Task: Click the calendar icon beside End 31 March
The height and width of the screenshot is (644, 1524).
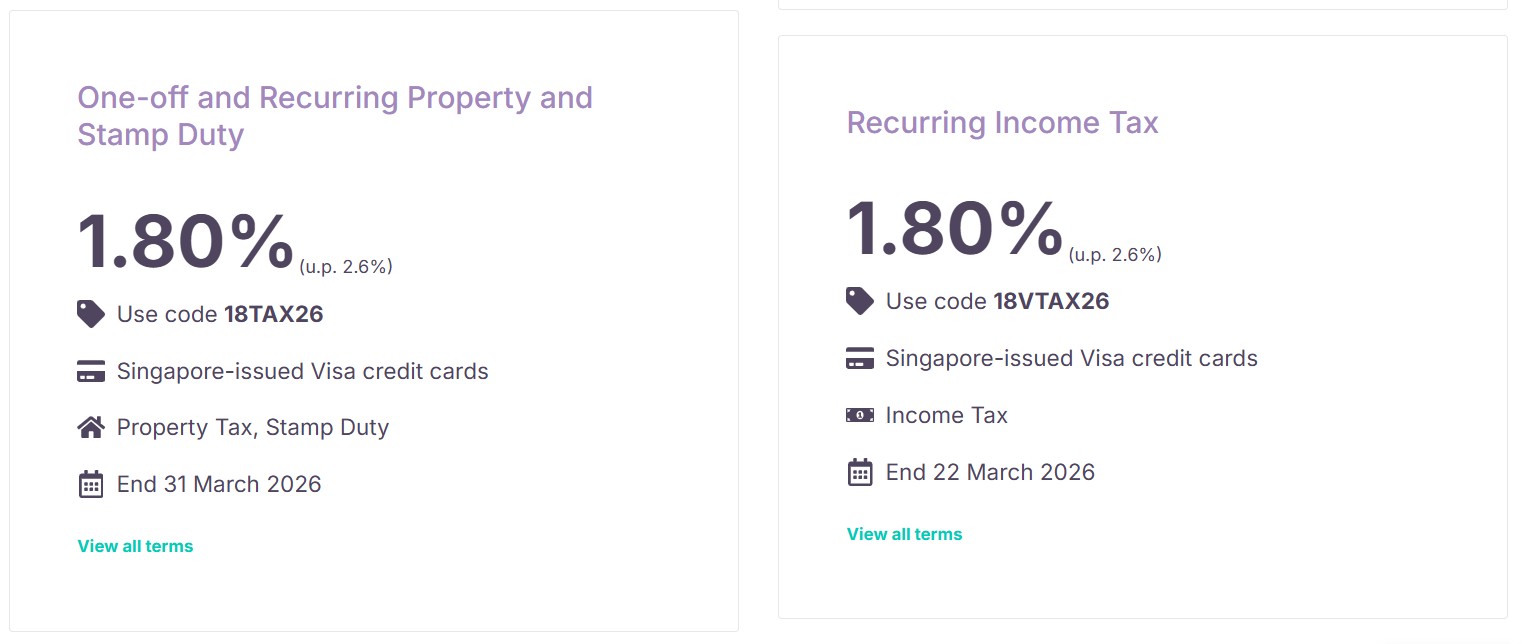Action: click(x=91, y=485)
